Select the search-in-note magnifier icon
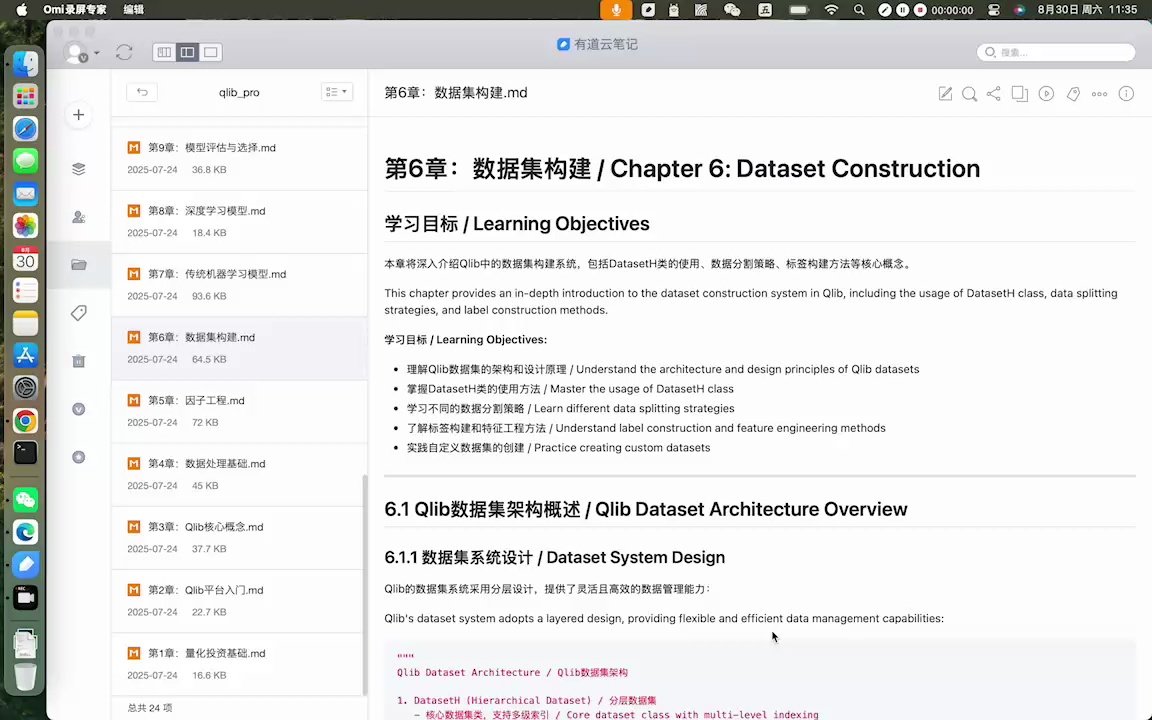Image resolution: width=1152 pixels, height=720 pixels. click(x=969, y=93)
